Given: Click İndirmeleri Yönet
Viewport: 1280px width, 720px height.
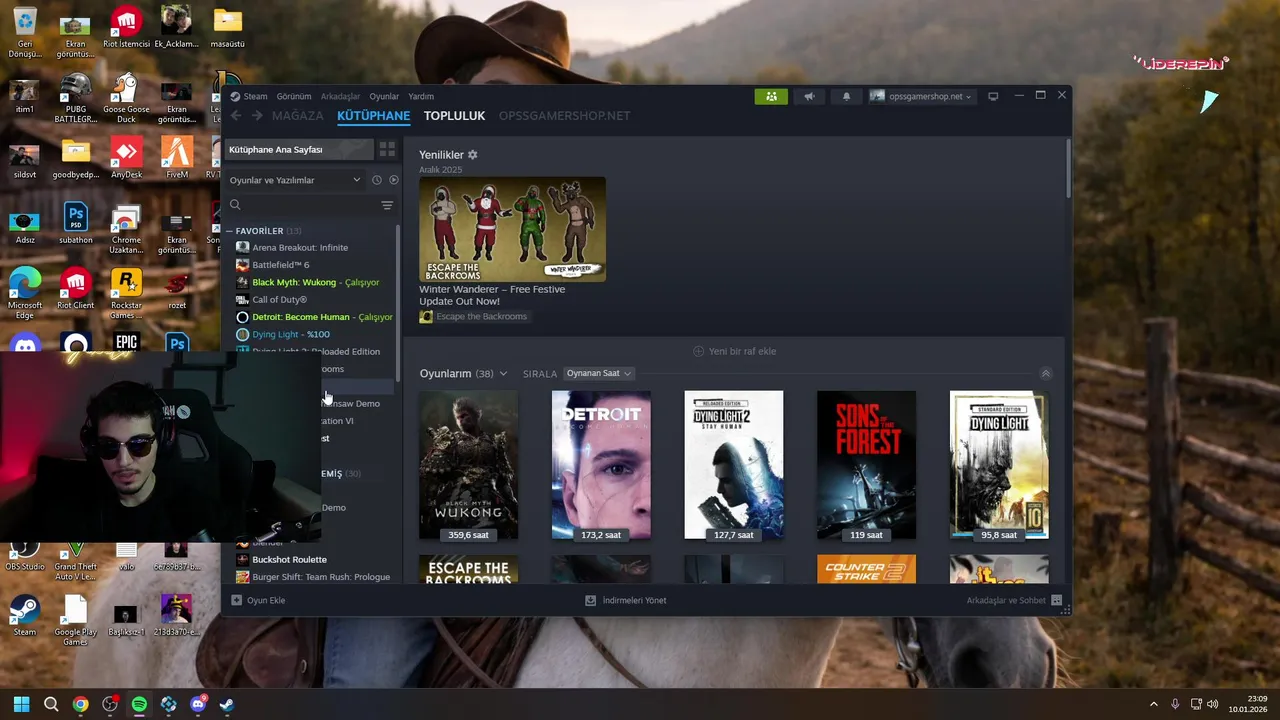Looking at the screenshot, I should click(626, 600).
